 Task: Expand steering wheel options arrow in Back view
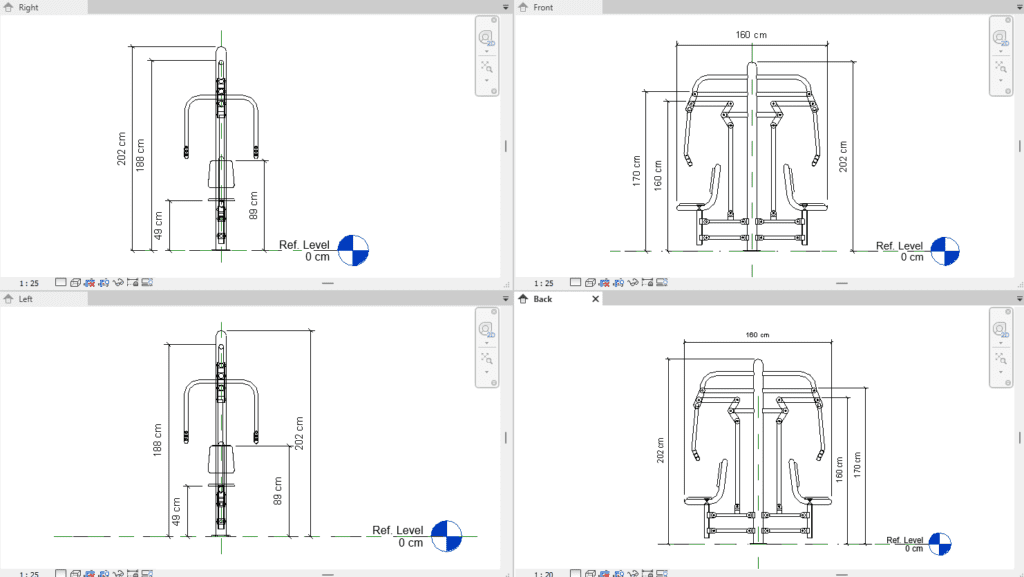(1000, 343)
